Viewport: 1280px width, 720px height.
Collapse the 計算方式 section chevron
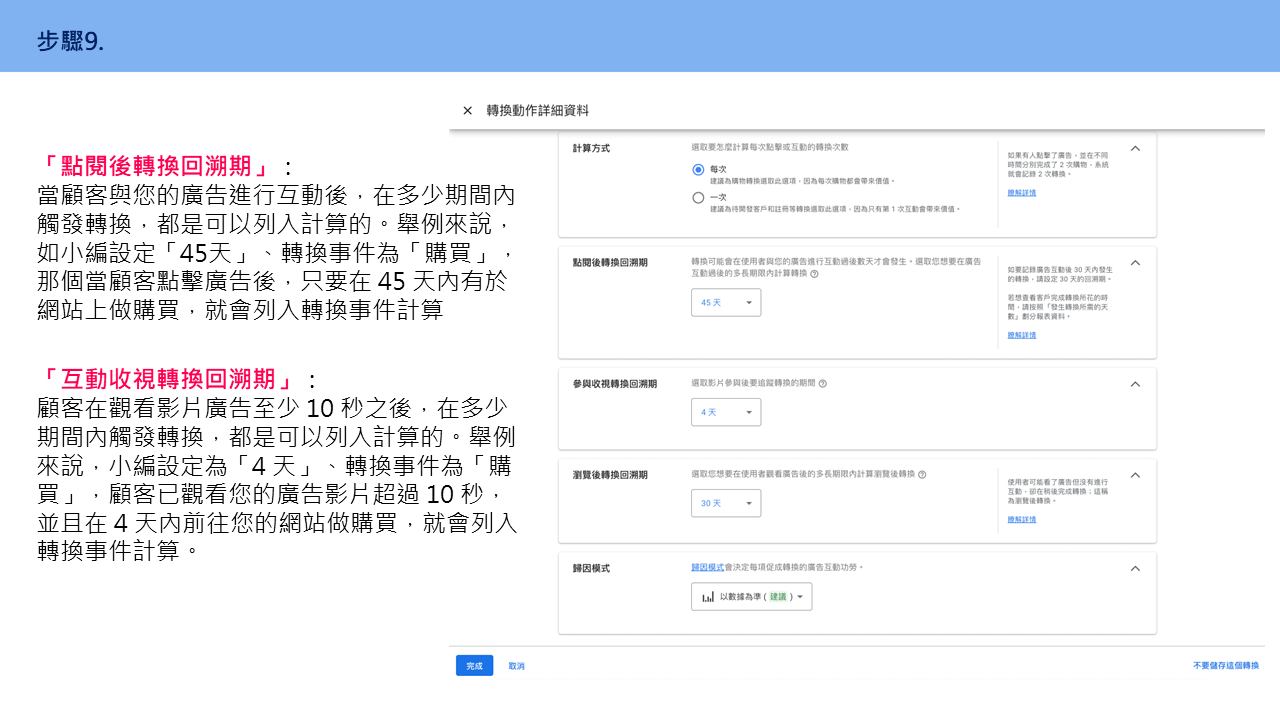point(1135,148)
